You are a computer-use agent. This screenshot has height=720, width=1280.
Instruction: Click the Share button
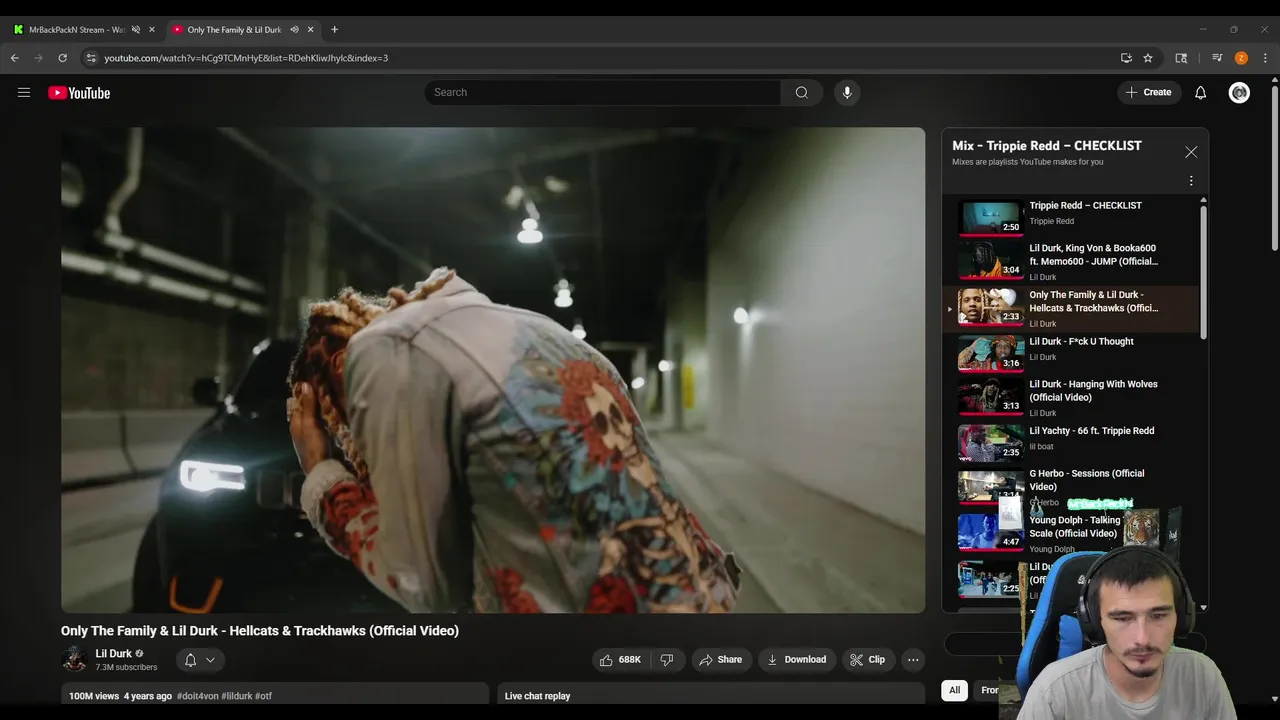point(720,659)
